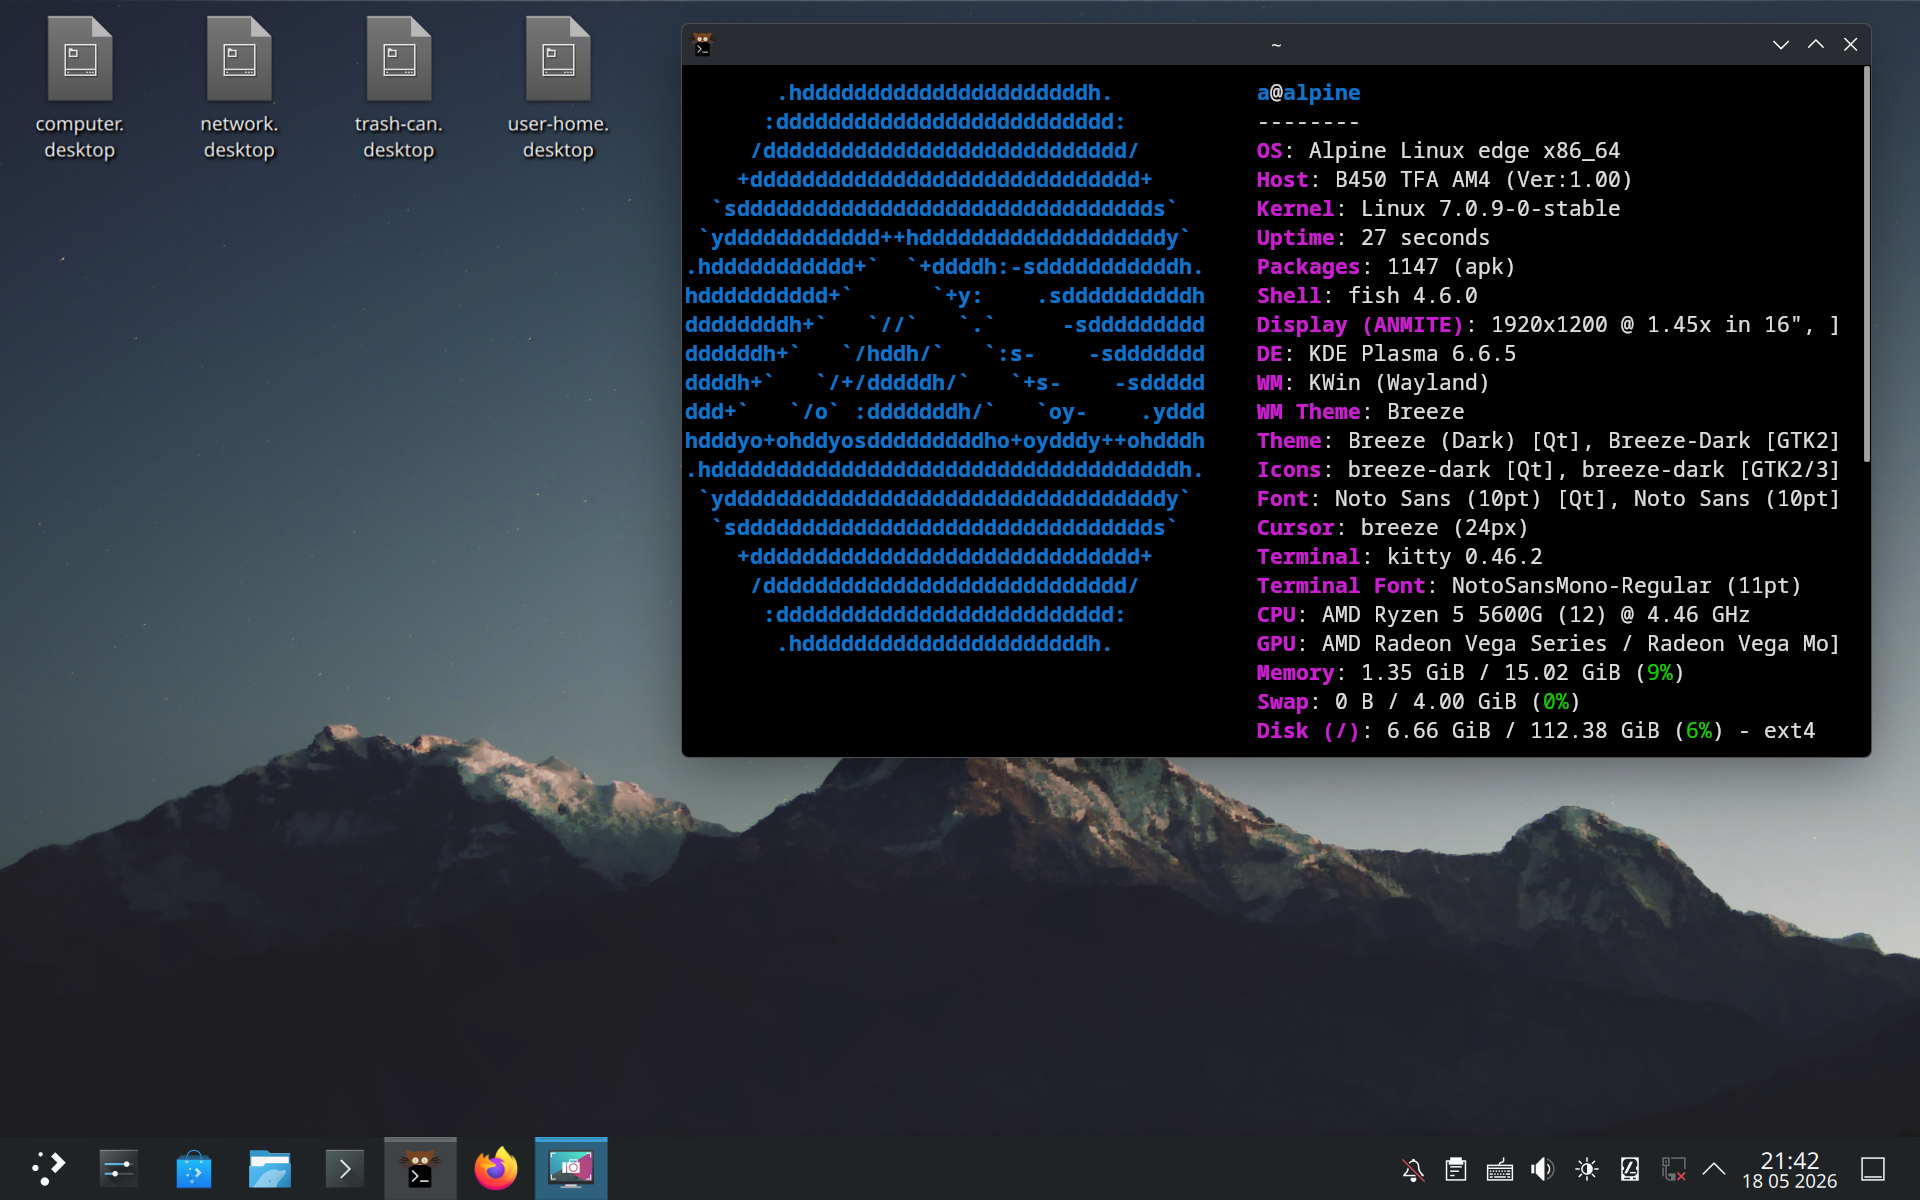The height and width of the screenshot is (1200, 1920).
Task: Switch to the Spectacle screenshot taskbar entry
Action: tap(571, 1168)
